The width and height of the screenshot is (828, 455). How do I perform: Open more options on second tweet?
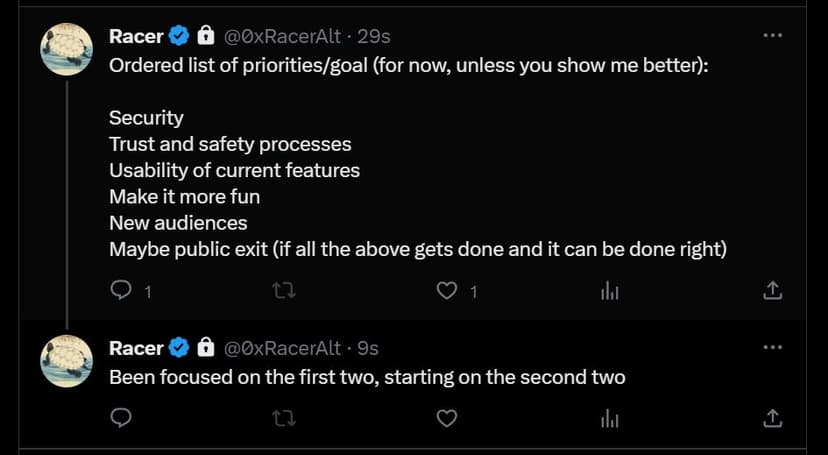(x=773, y=347)
